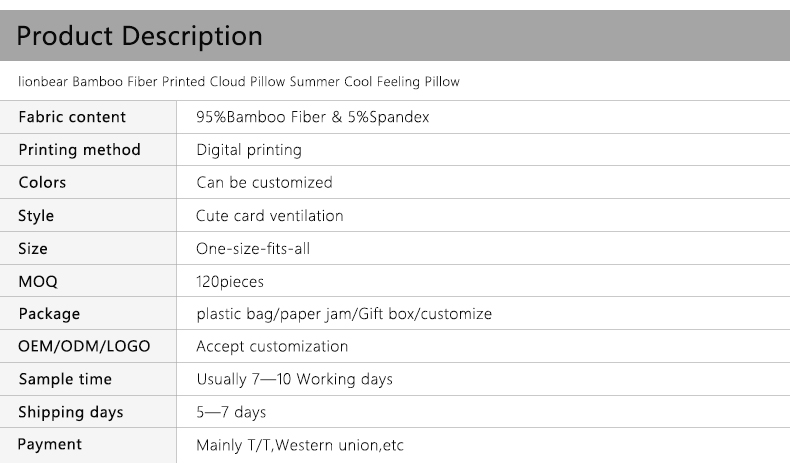The height and width of the screenshot is (470, 790).
Task: Select the Shipping days label
Action: point(71,413)
